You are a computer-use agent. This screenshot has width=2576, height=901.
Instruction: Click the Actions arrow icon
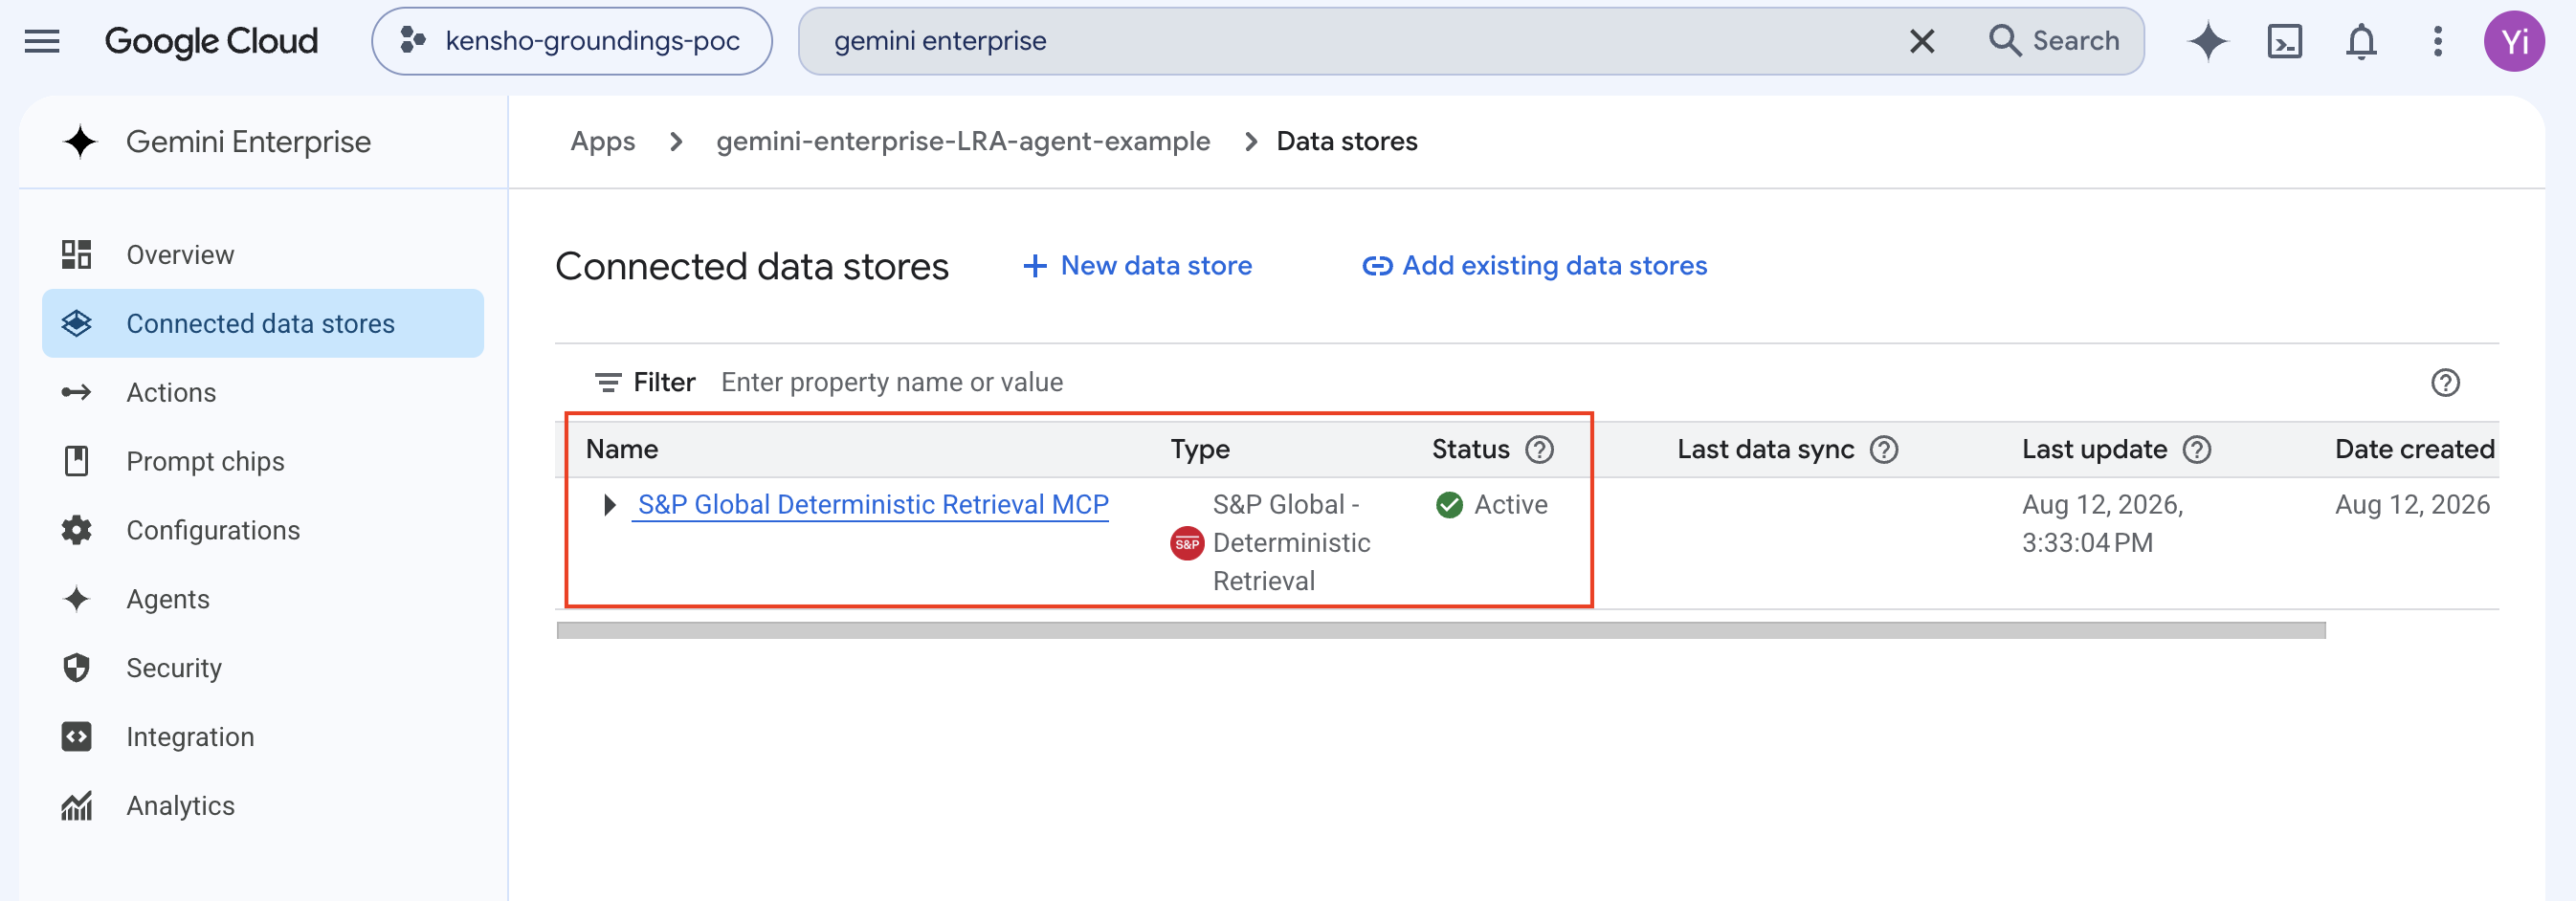point(77,392)
